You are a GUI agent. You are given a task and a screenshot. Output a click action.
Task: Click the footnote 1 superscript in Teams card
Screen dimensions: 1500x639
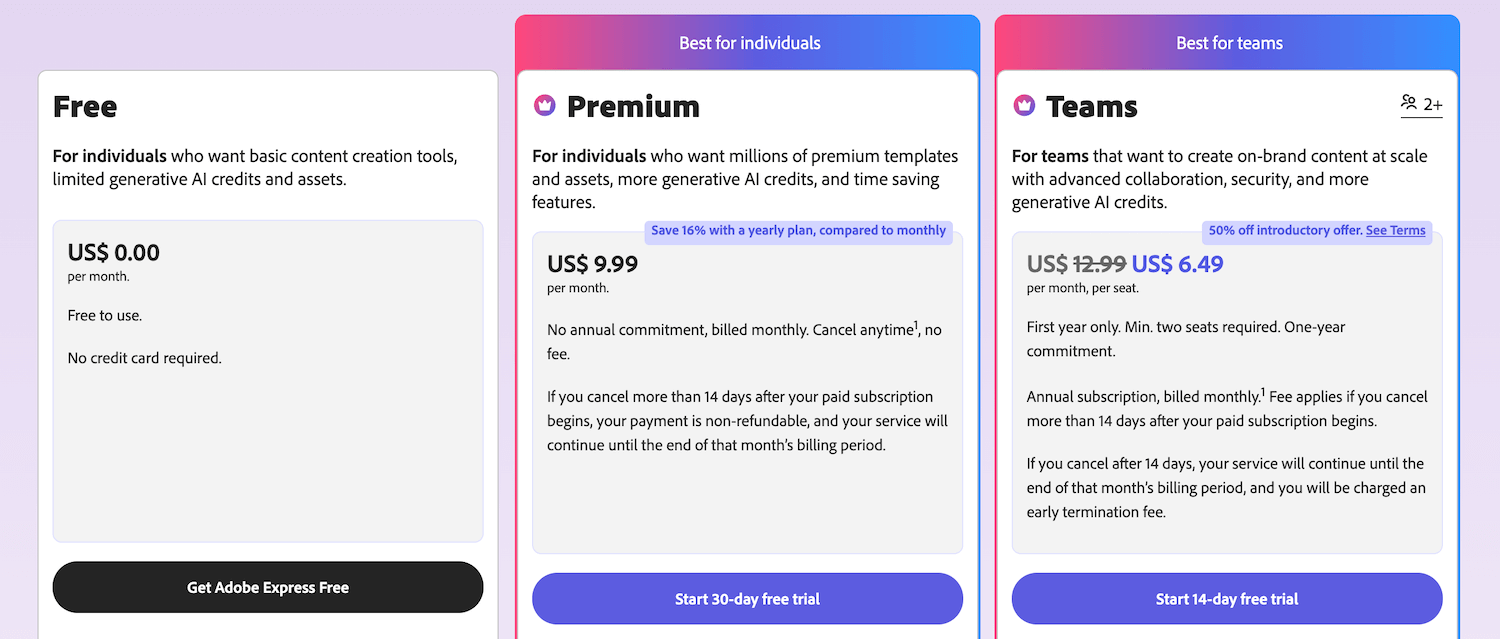click(x=1264, y=391)
